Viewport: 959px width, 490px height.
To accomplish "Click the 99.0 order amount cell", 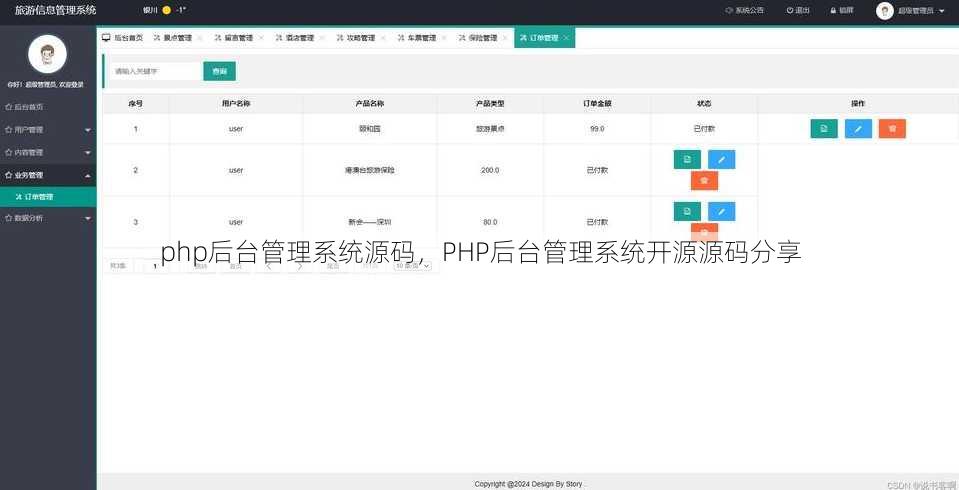I will pos(597,129).
